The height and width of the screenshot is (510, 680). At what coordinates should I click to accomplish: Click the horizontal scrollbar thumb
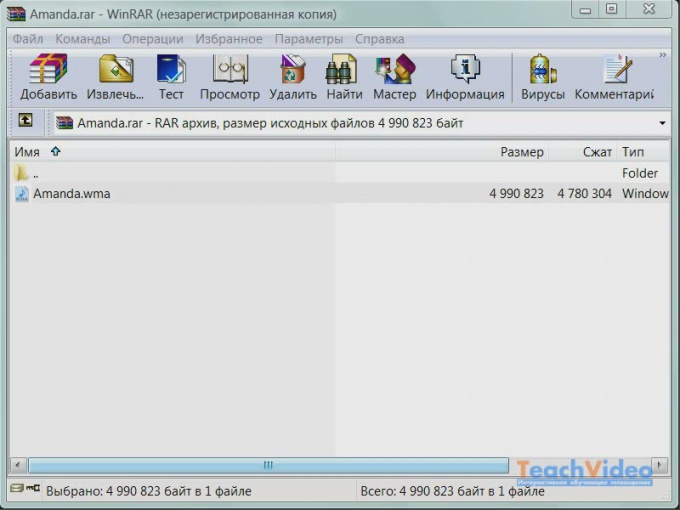pos(267,465)
